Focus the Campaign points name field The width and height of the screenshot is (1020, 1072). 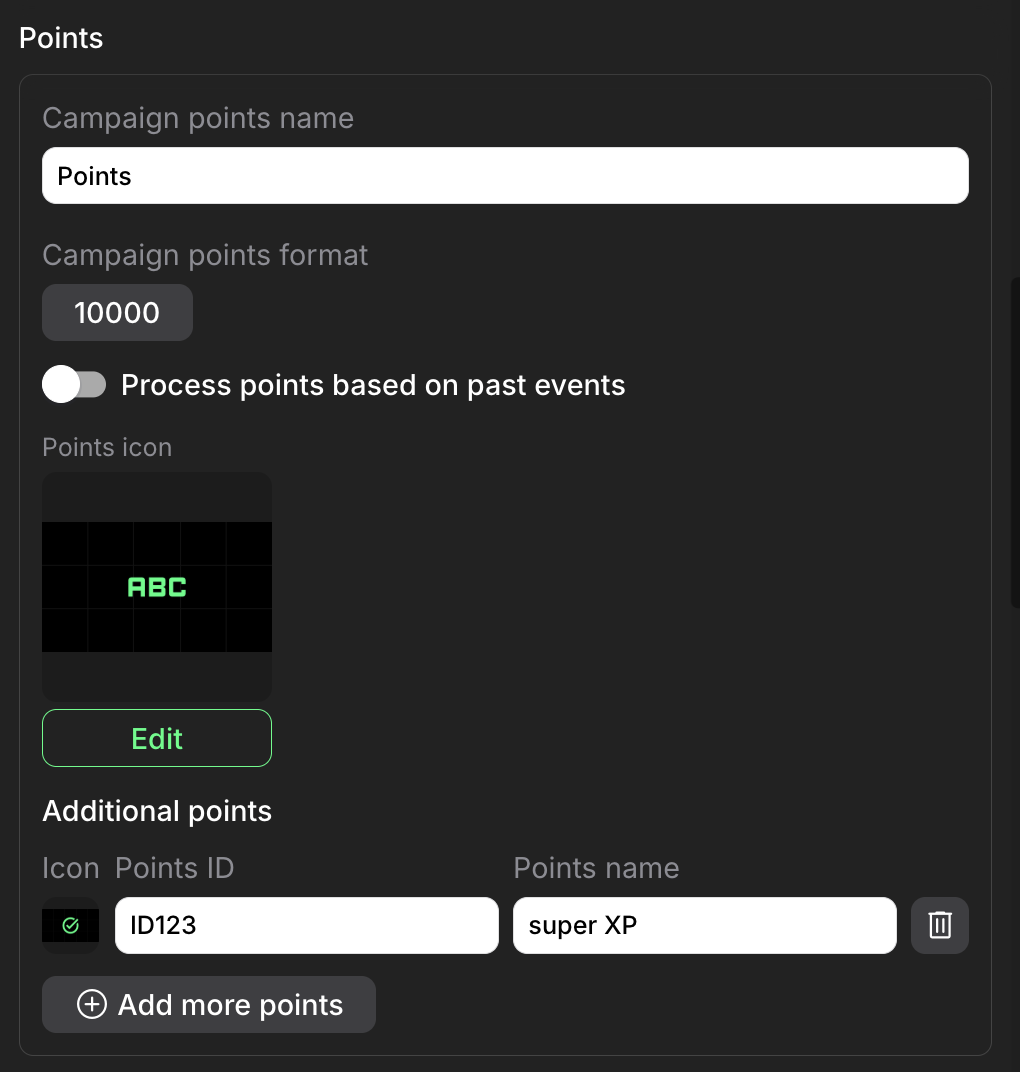(x=505, y=176)
